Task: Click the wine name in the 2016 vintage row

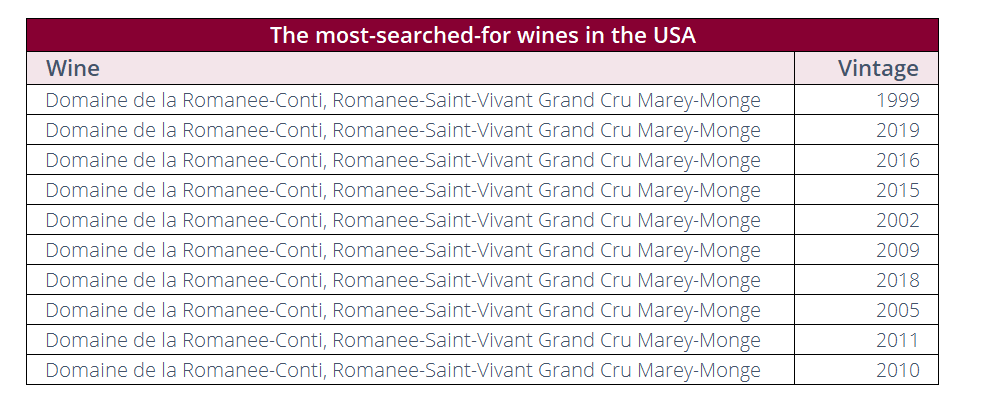Action: [403, 160]
